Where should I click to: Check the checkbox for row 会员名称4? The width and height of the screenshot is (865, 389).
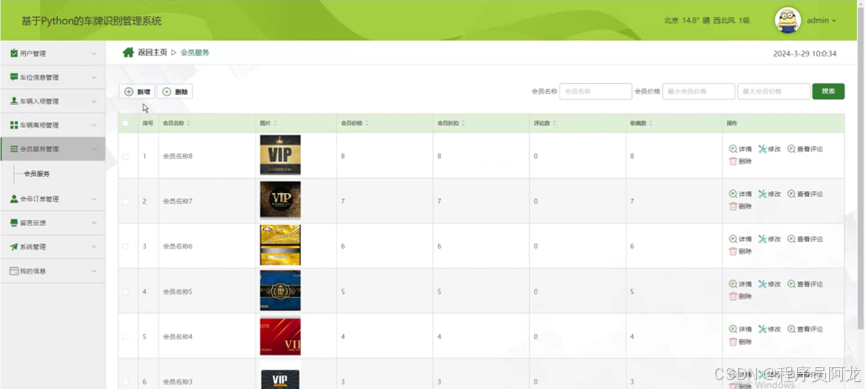pyautogui.click(x=125, y=337)
